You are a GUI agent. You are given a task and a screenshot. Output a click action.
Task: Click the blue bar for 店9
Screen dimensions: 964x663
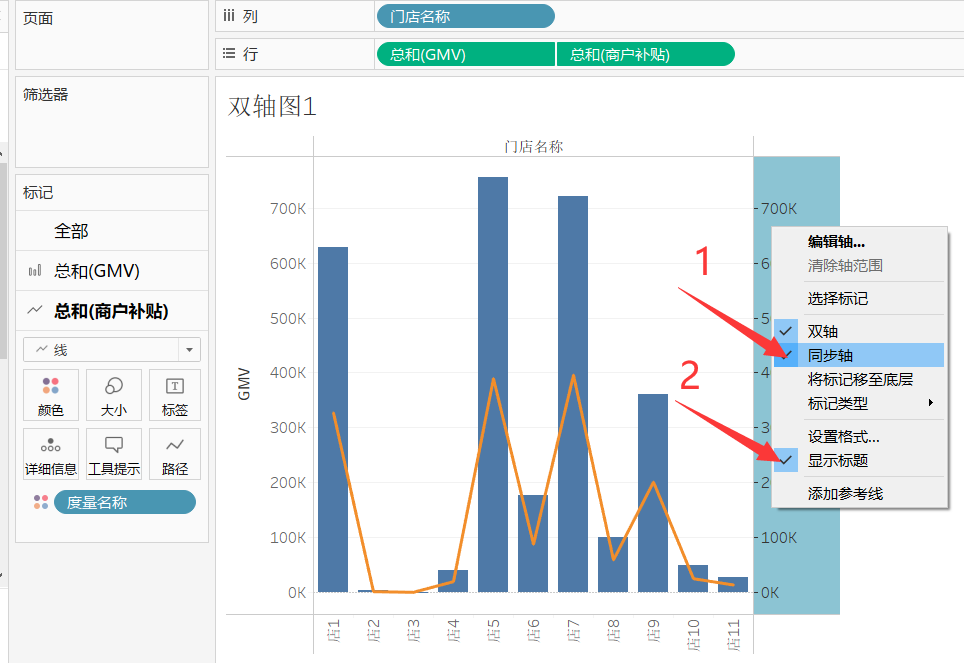[653, 493]
